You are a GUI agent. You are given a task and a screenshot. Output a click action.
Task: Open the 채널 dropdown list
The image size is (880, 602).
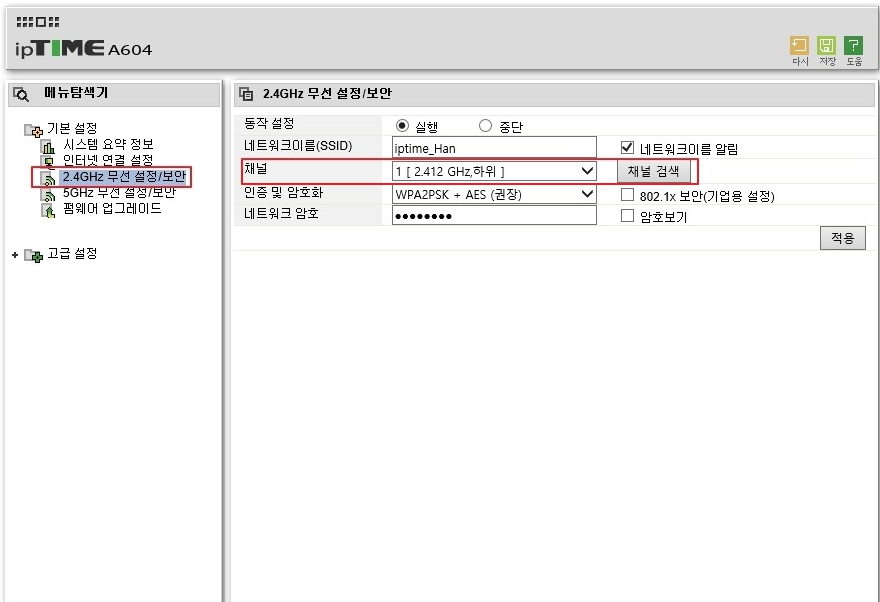pos(494,171)
